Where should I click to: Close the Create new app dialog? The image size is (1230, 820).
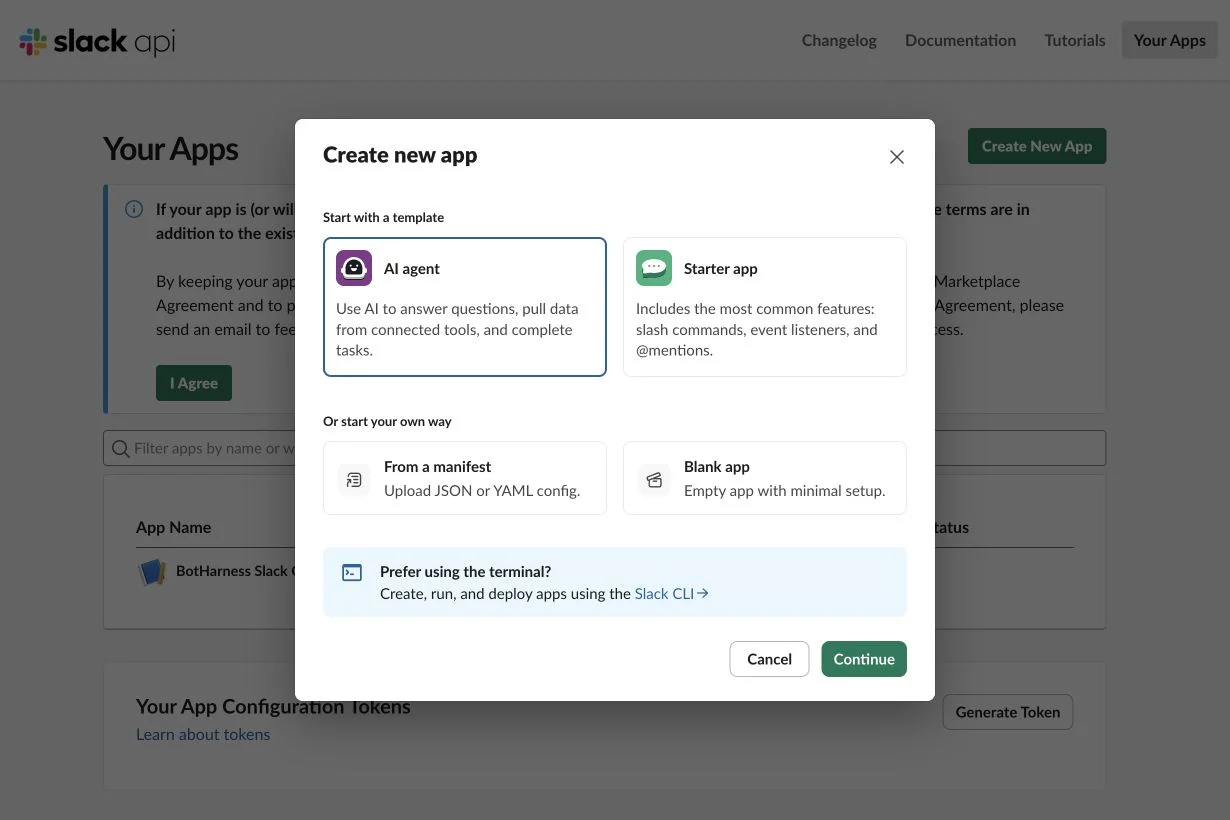click(897, 157)
